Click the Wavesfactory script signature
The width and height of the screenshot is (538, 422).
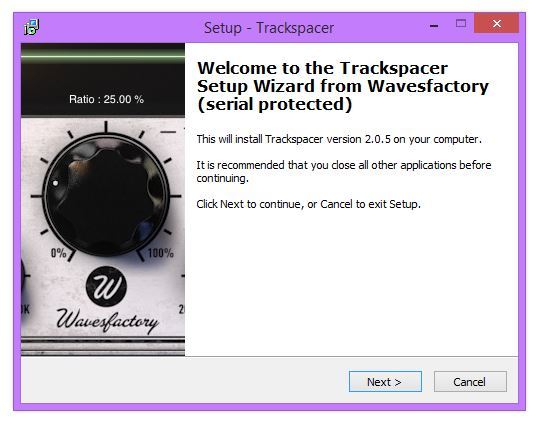107,321
